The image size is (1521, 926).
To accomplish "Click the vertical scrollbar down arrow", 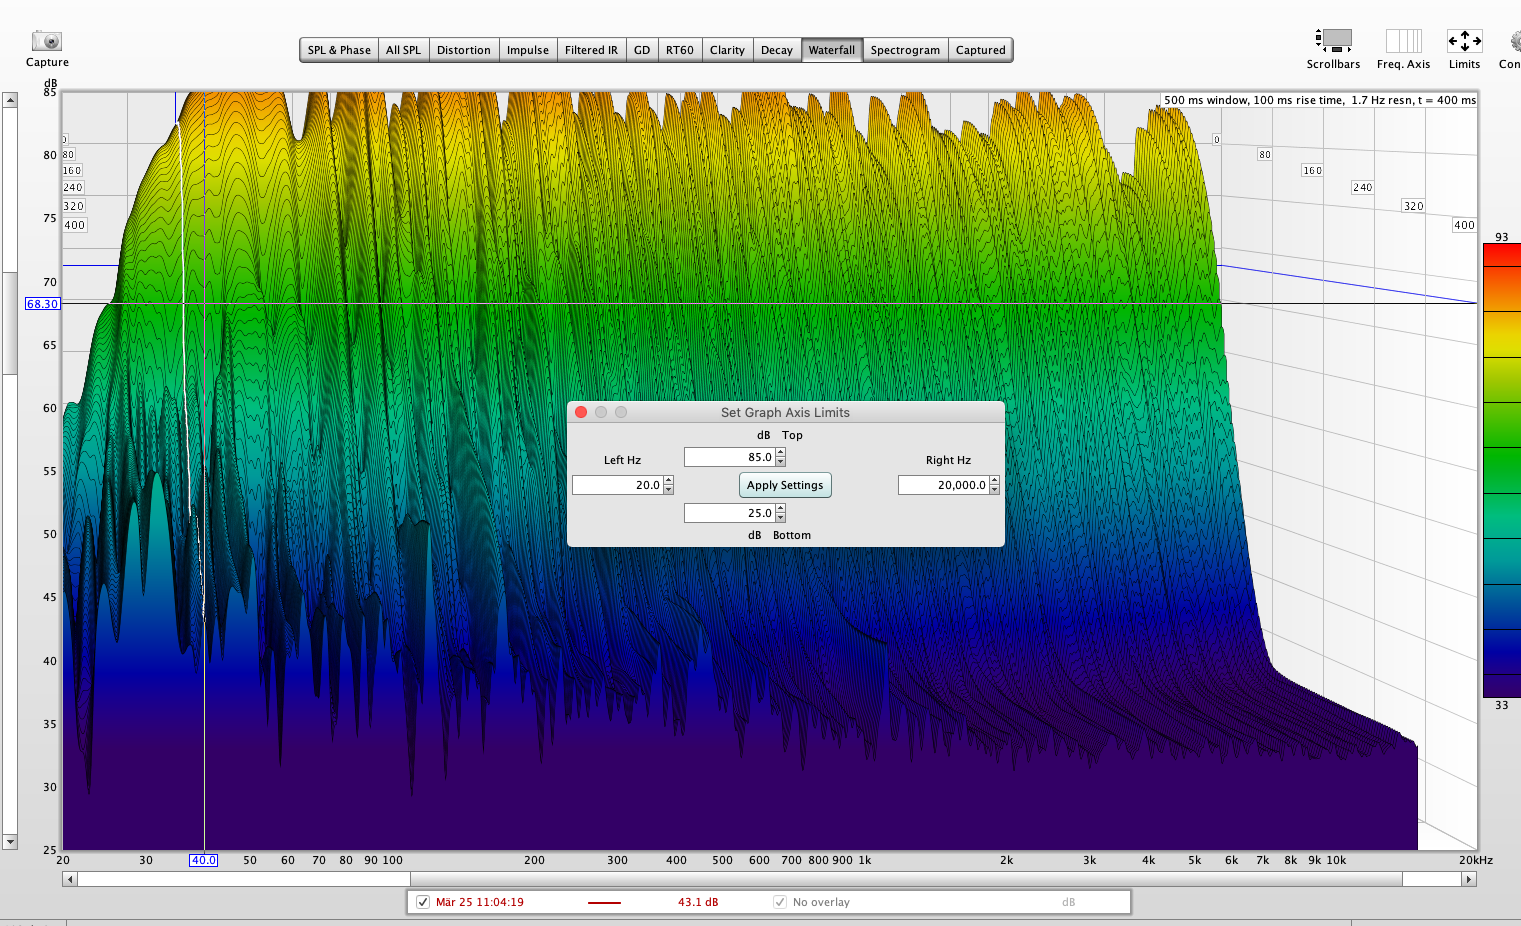I will pyautogui.click(x=10, y=842).
